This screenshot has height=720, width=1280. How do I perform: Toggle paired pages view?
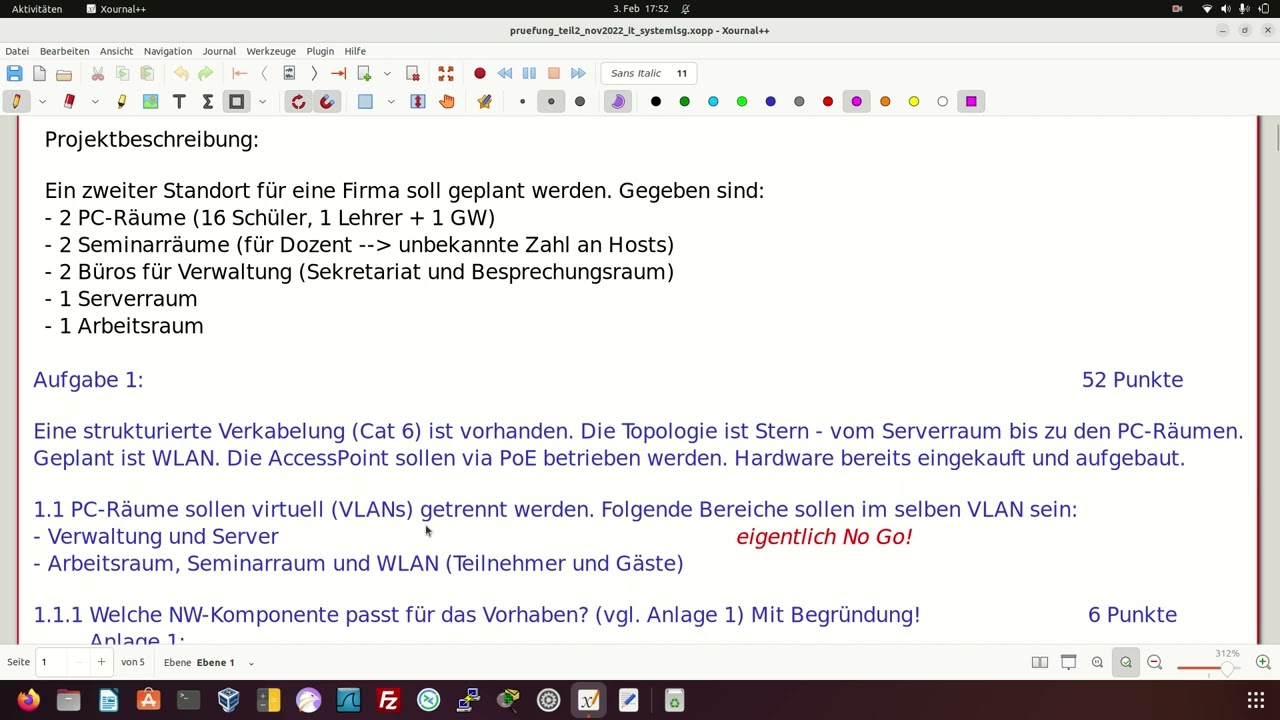pyautogui.click(x=1040, y=662)
